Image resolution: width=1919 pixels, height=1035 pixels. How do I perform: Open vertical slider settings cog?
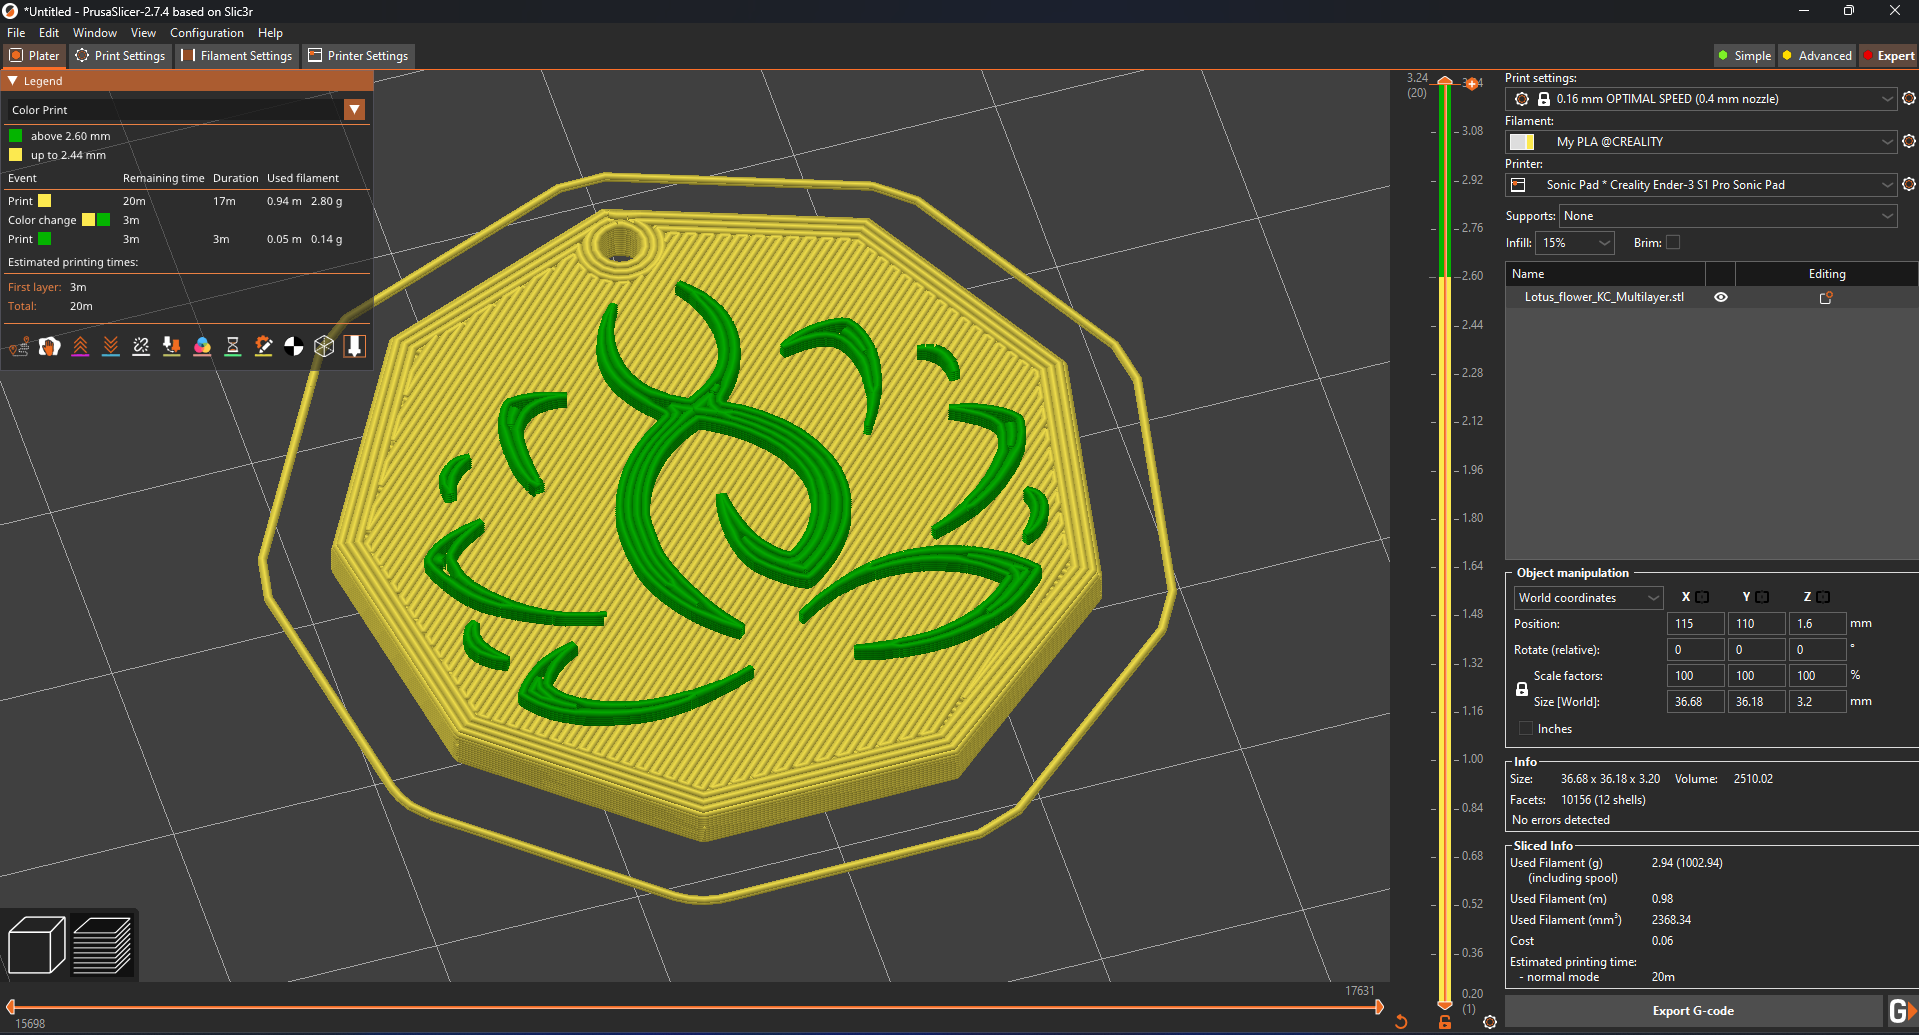pos(1490,1022)
